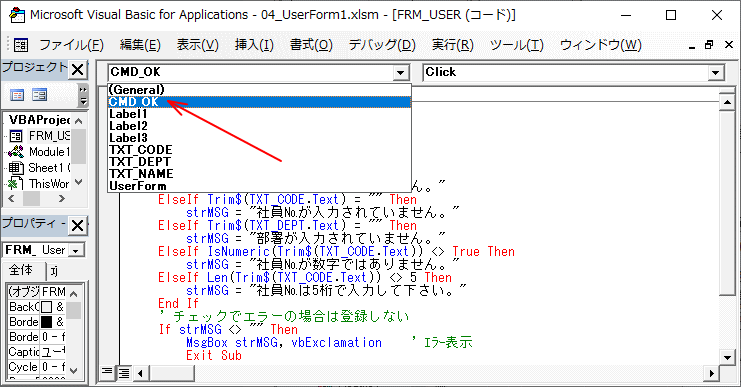The width and height of the screenshot is (741, 387).
Task: Choose Label1 from the object list
Action: (x=259, y=114)
